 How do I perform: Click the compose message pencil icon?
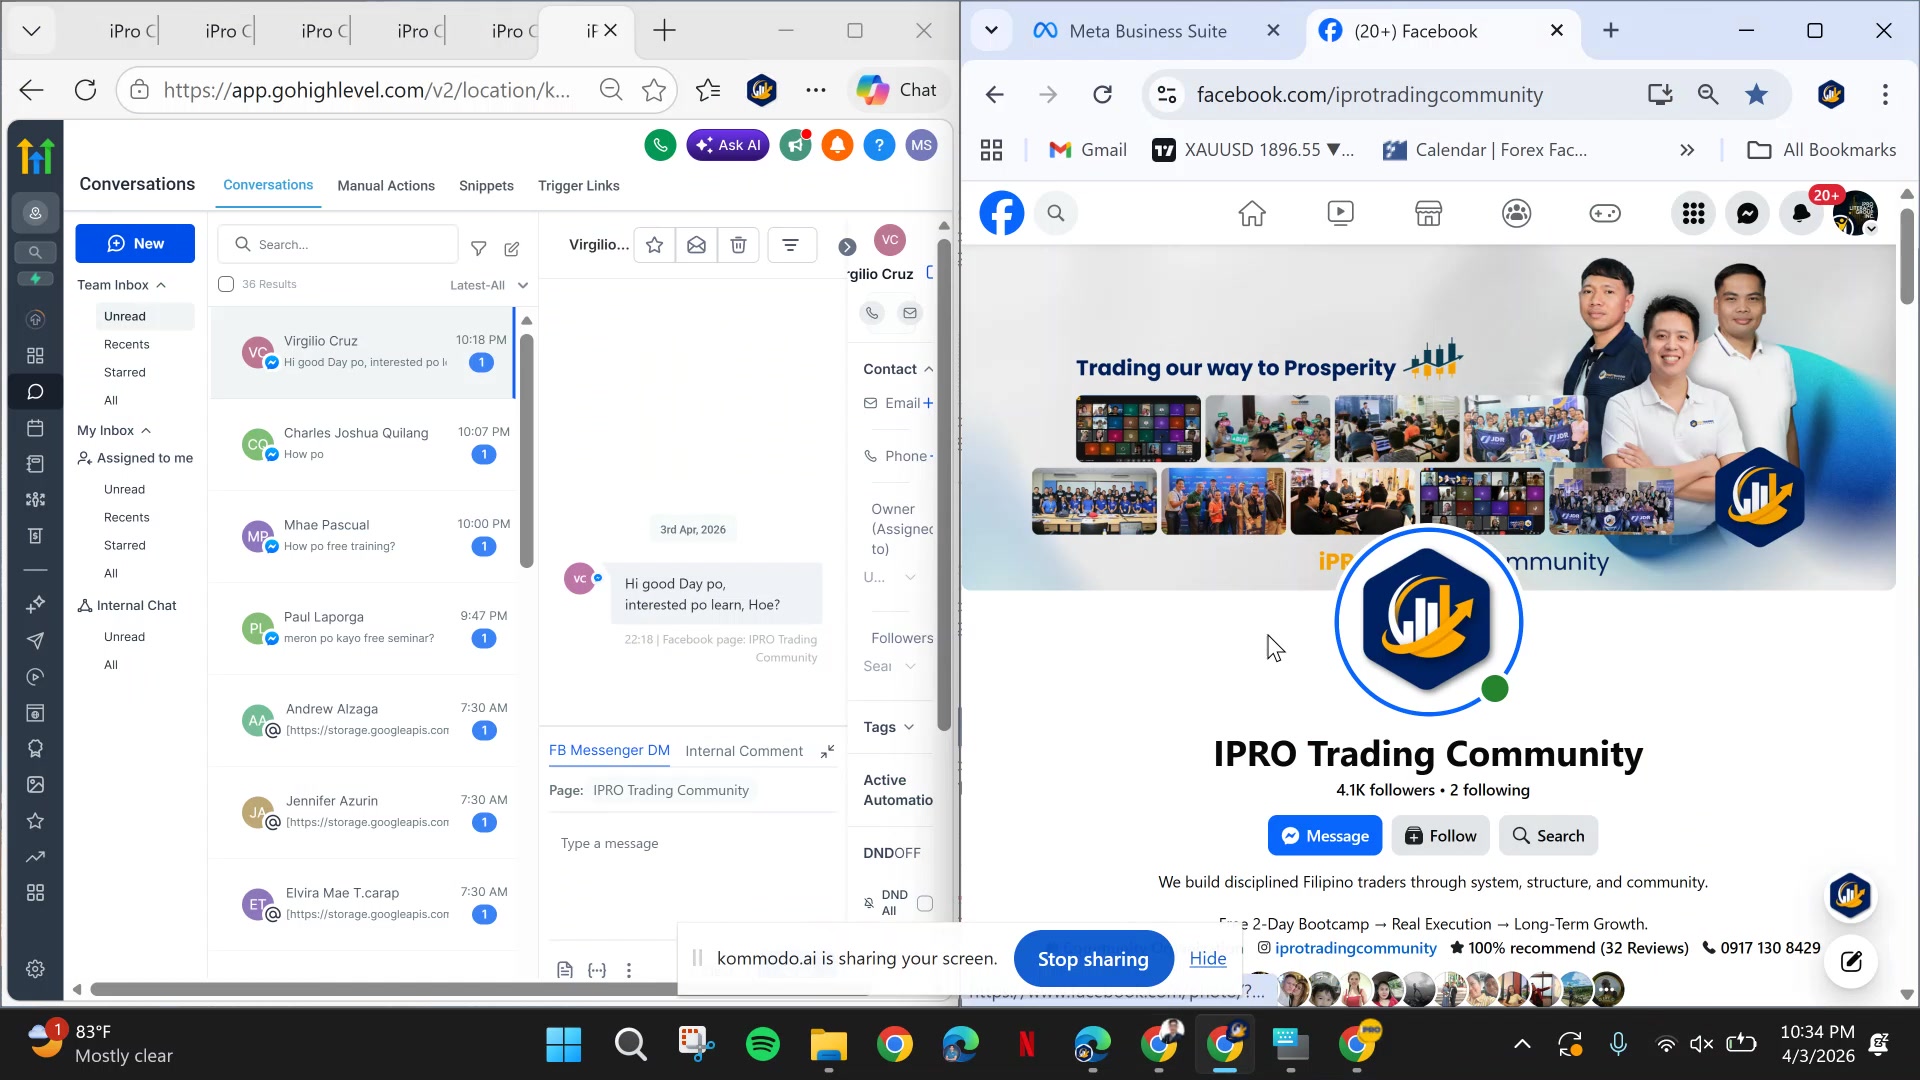(512, 248)
